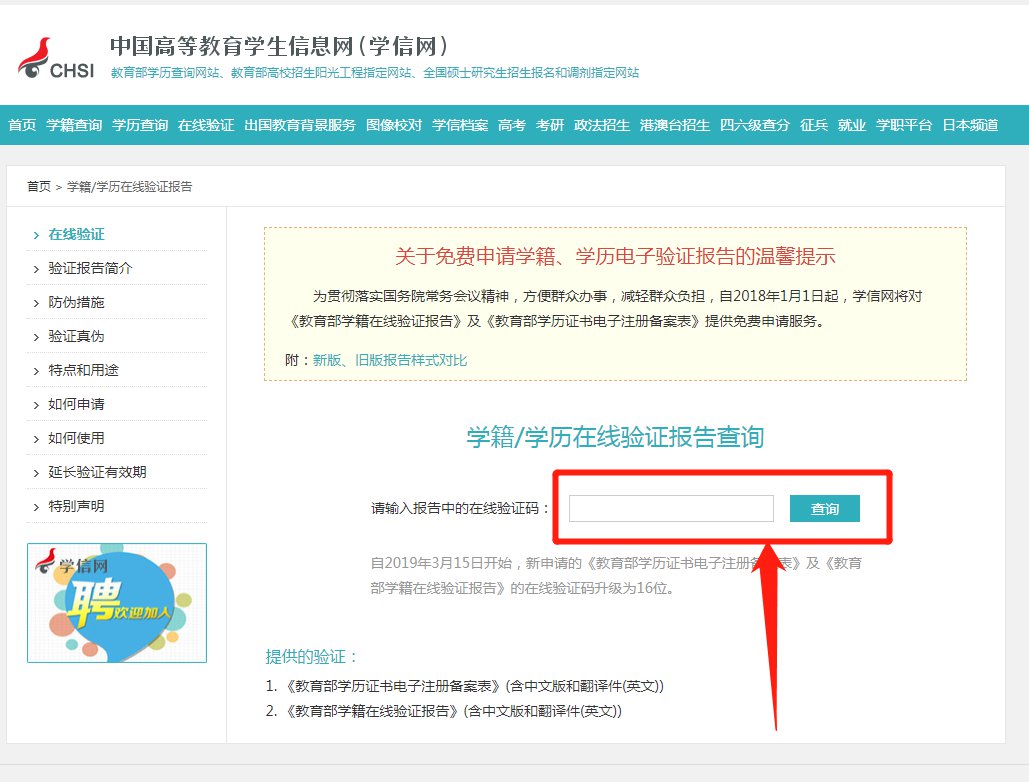
Task: Open 学历查询 in the navigation bar
Action: (x=140, y=125)
